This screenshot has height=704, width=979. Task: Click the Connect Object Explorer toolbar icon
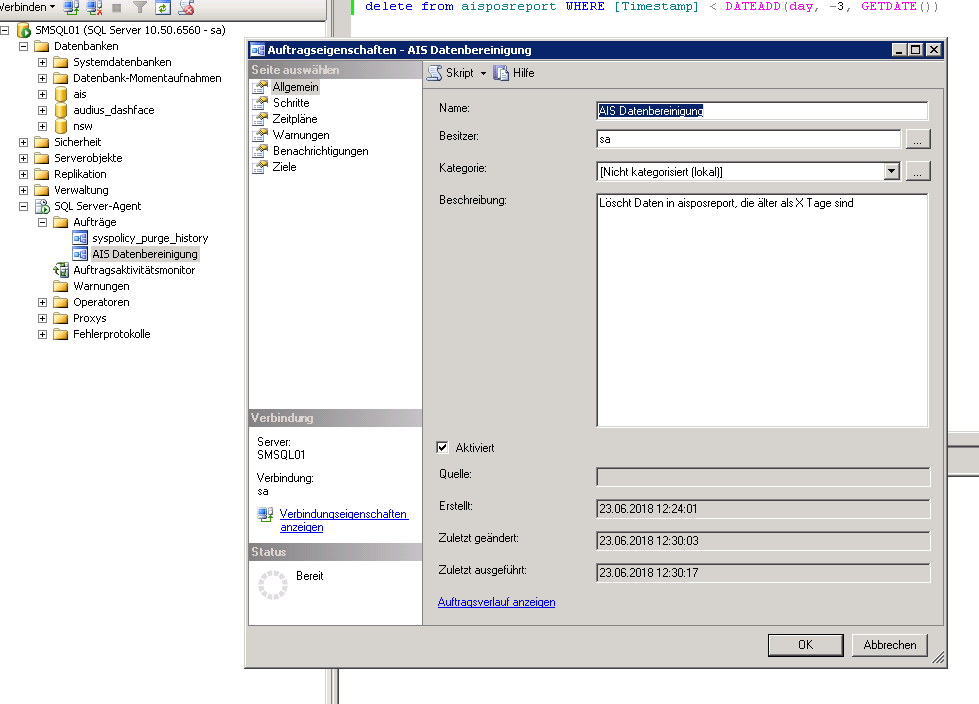click(x=71, y=7)
